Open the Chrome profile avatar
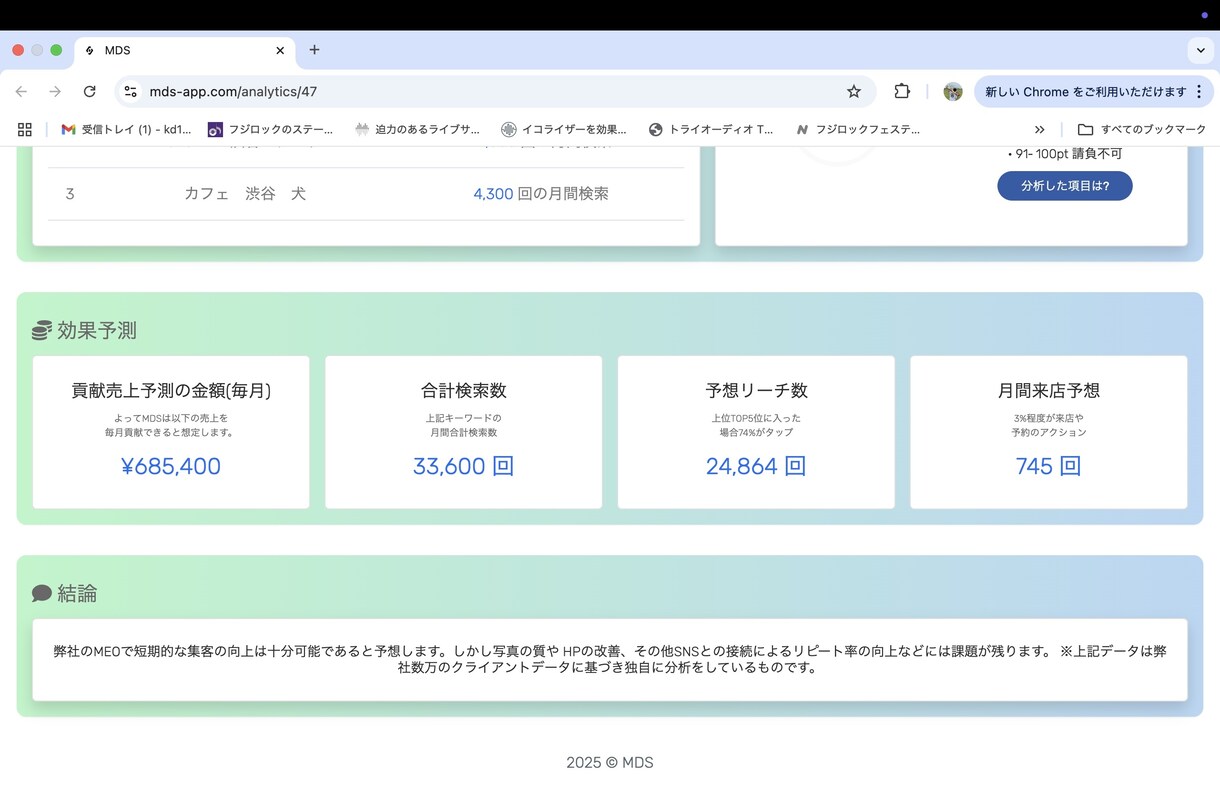 tap(952, 91)
